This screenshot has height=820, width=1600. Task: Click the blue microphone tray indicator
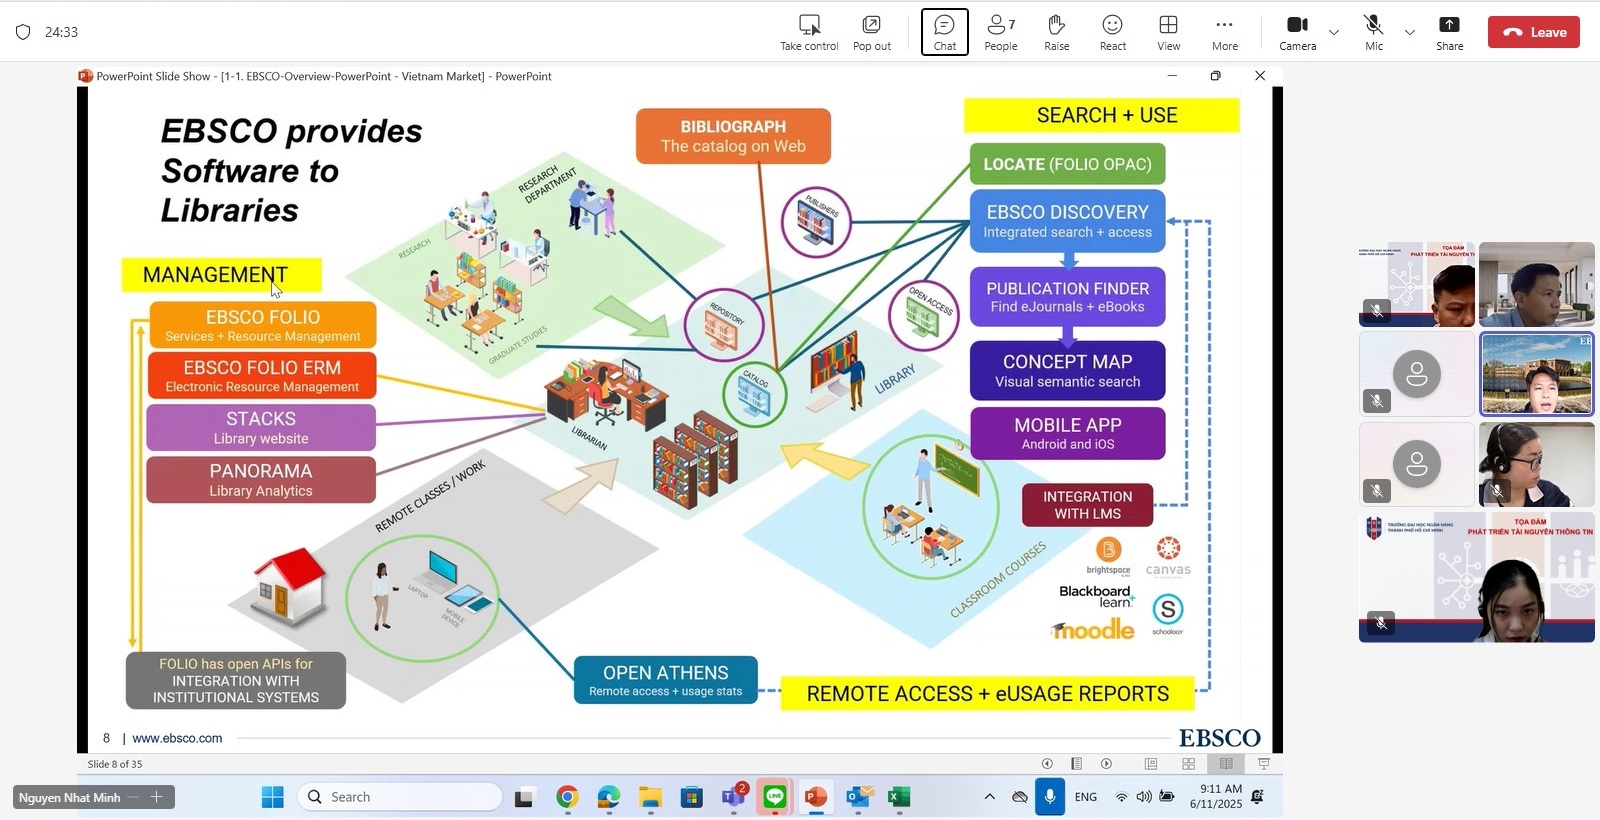[1050, 797]
